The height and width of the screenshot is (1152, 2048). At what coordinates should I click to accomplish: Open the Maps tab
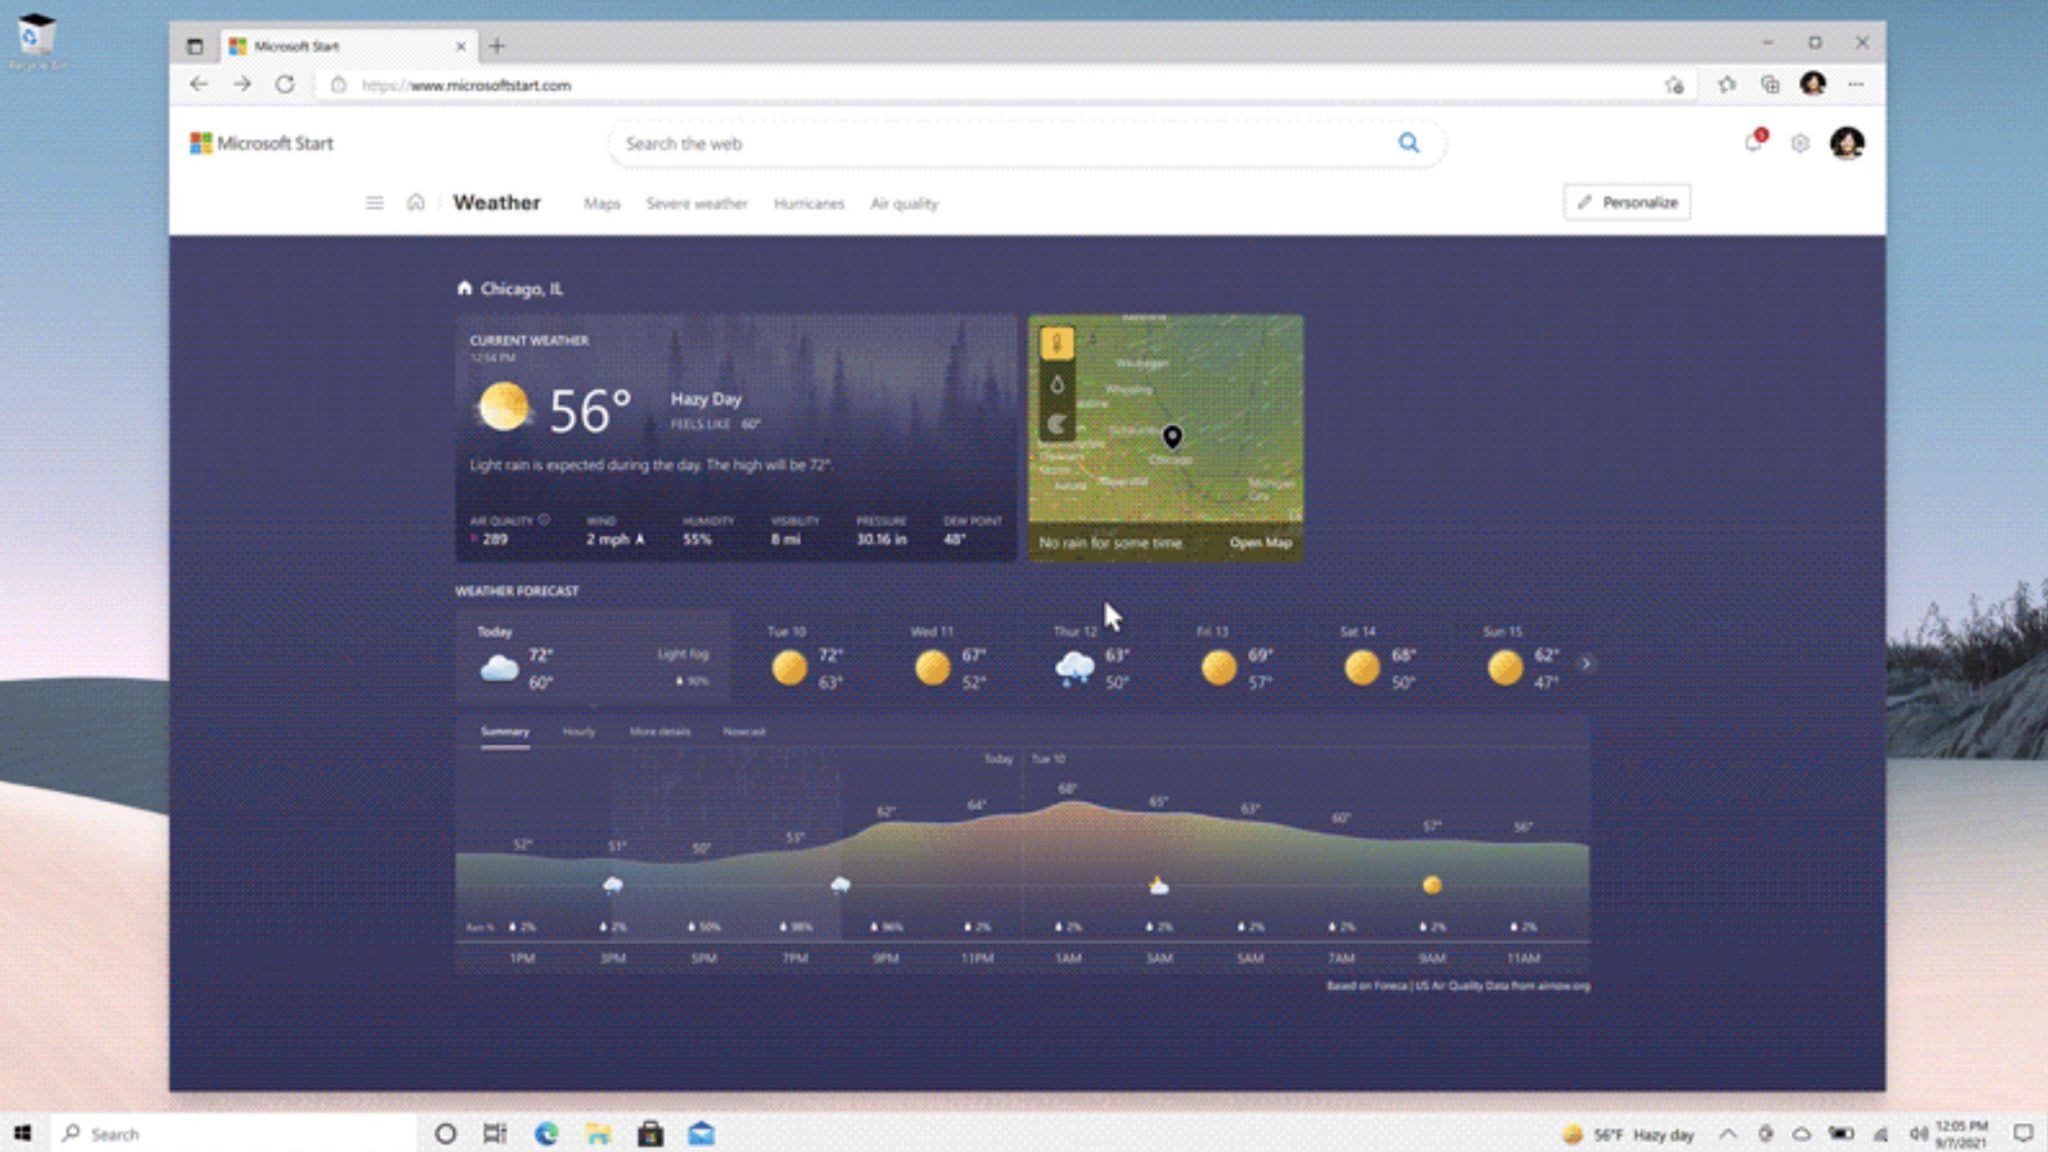pyautogui.click(x=602, y=203)
